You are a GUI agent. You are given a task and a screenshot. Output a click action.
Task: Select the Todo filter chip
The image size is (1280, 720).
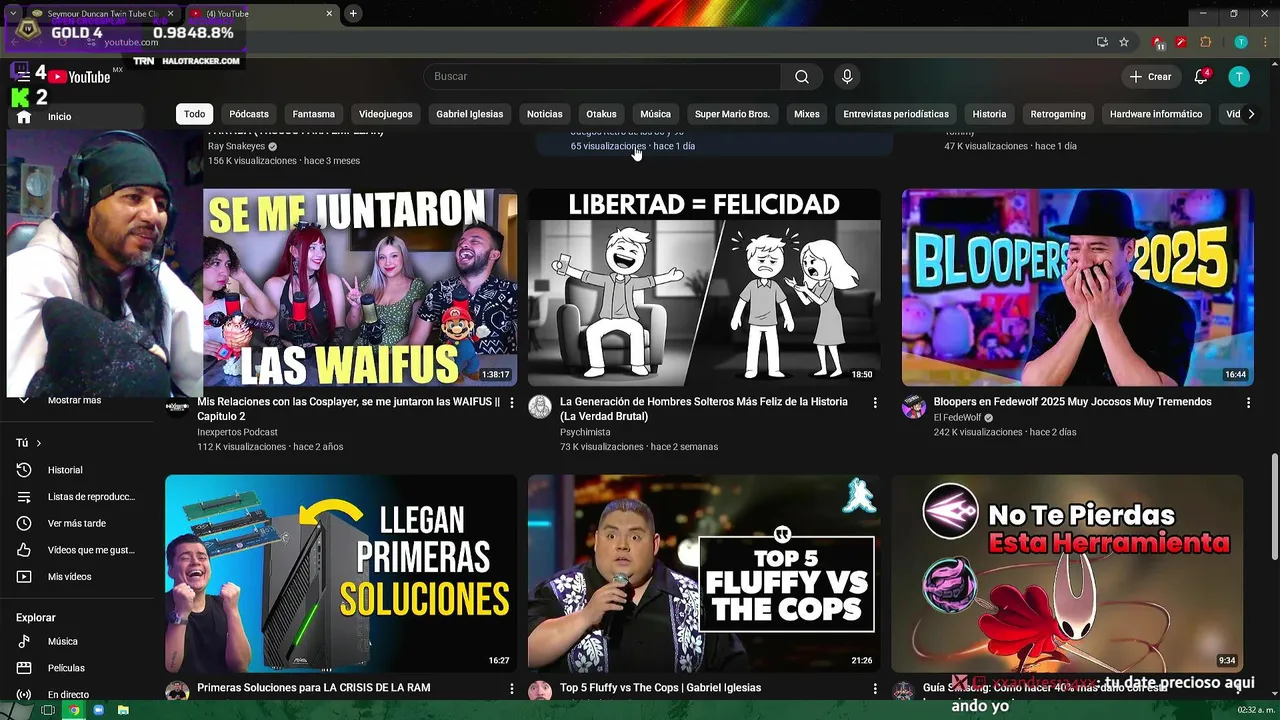(x=194, y=114)
